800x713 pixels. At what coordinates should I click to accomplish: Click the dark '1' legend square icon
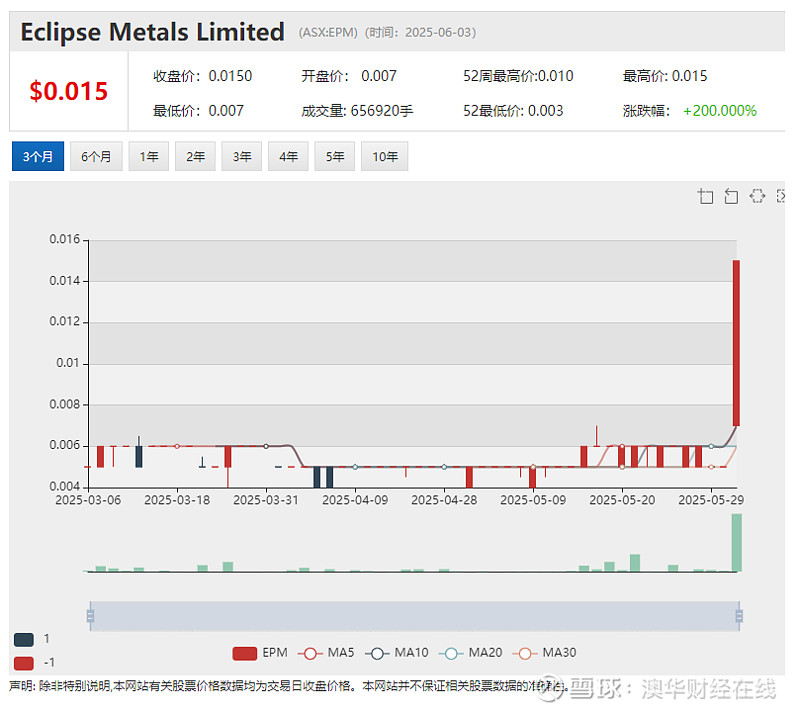click(x=23, y=638)
